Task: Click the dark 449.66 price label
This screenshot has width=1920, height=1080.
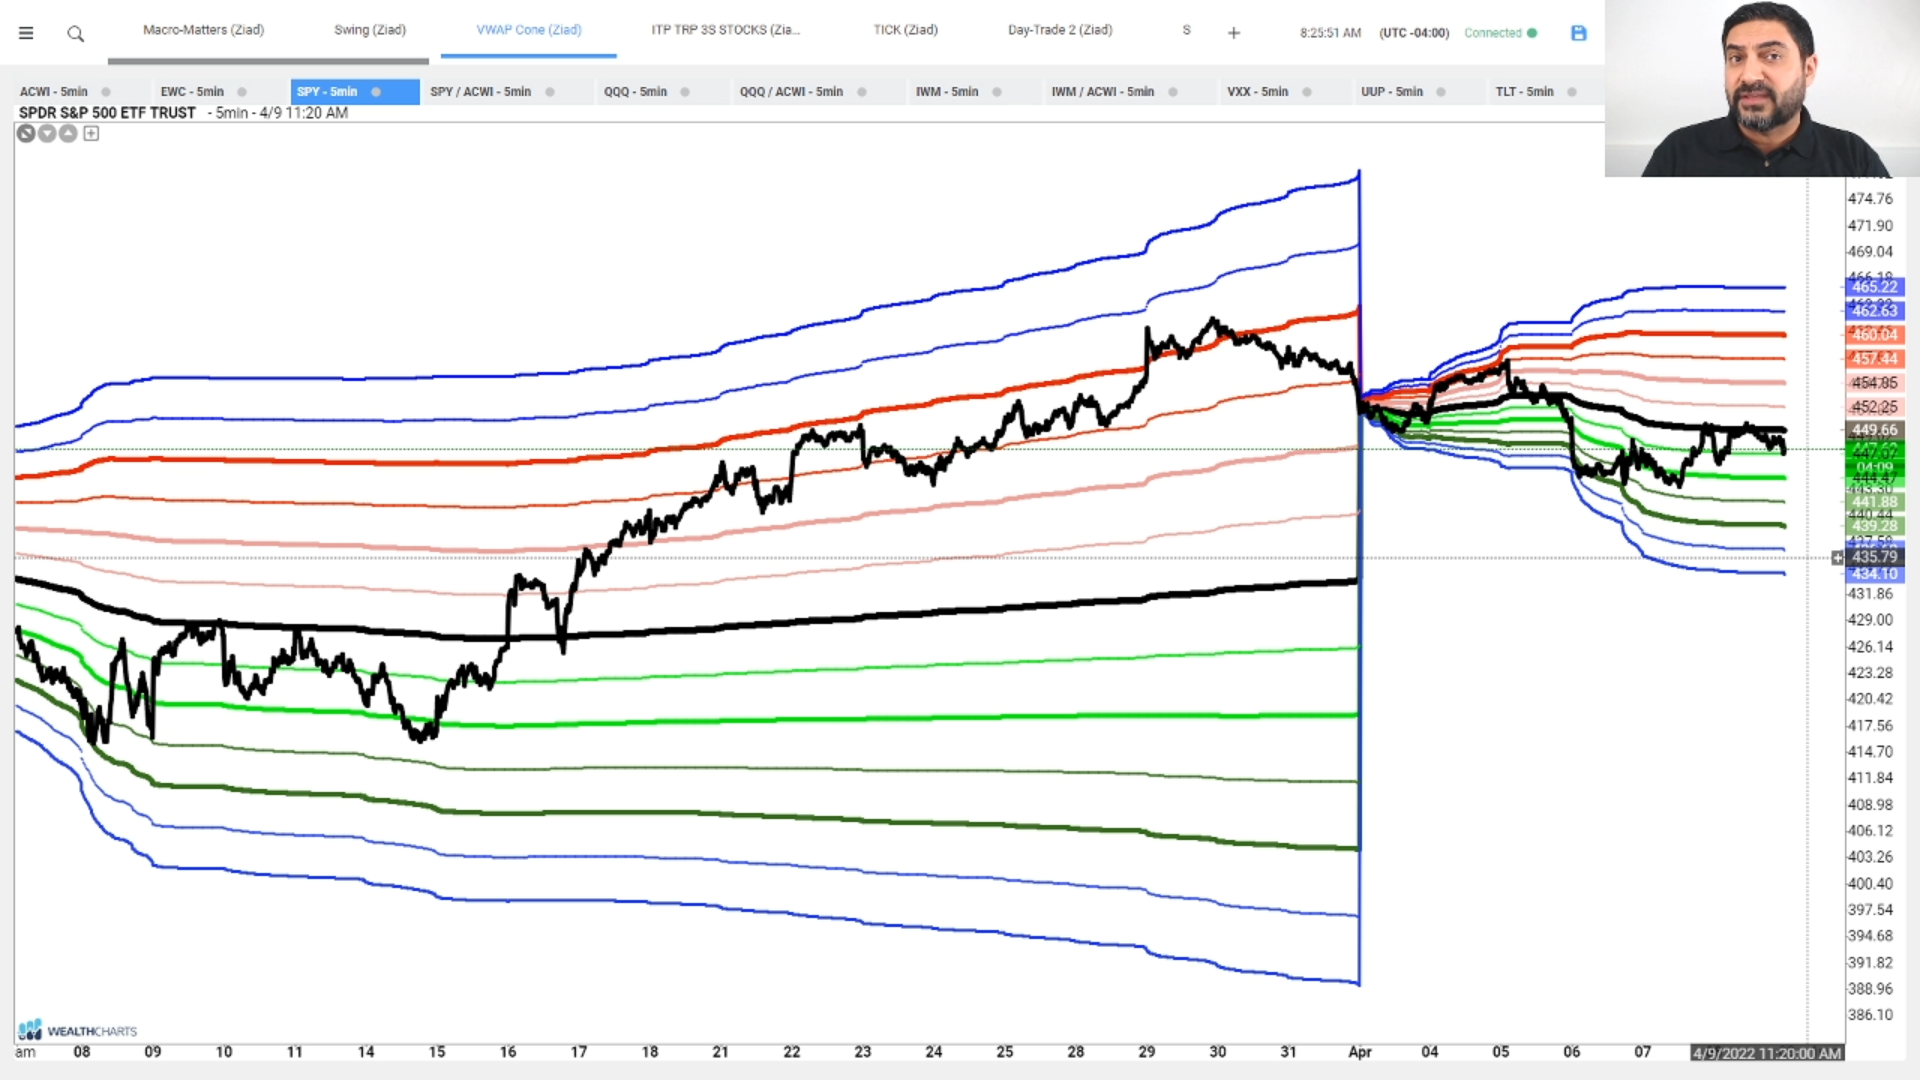Action: pos(1874,430)
